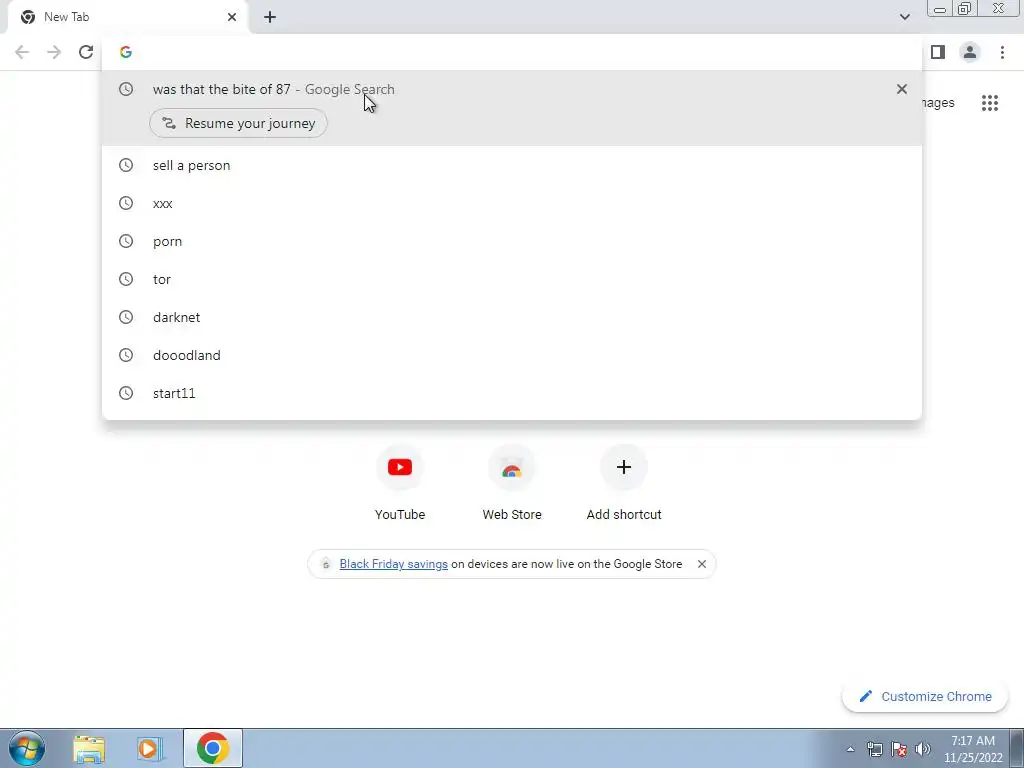Open the YouTube shortcut
The width and height of the screenshot is (1024, 768).
click(400, 483)
